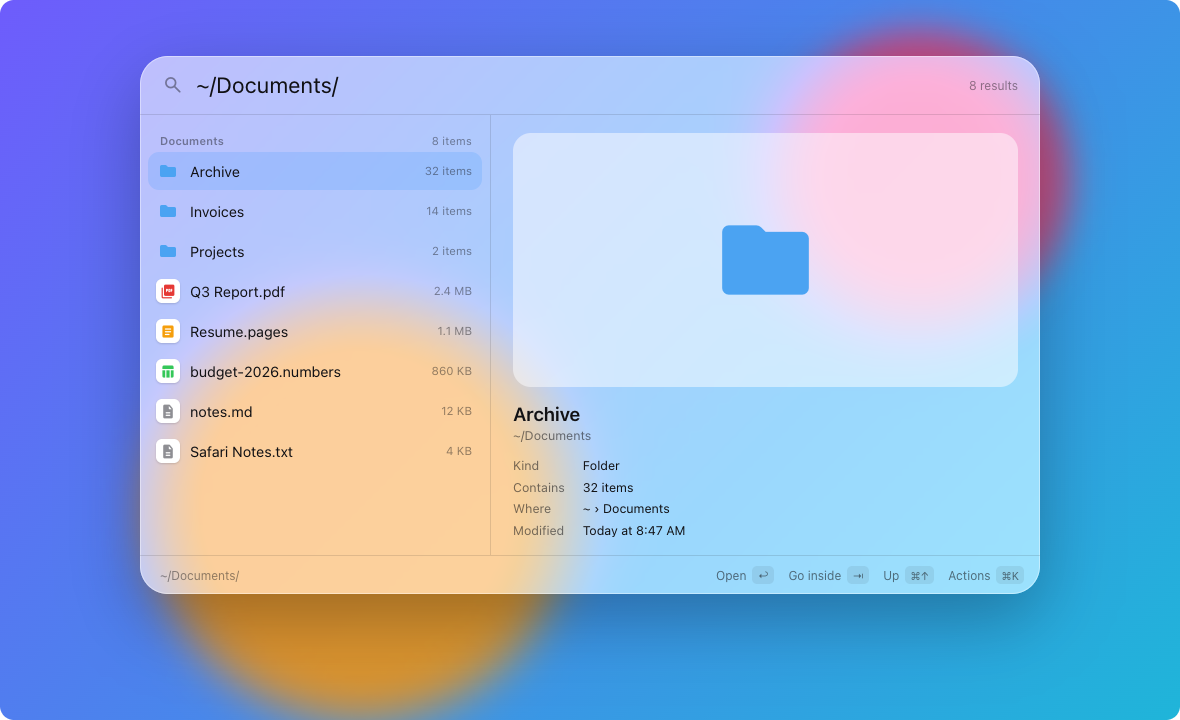Screen dimensions: 1180x720
Task: Click the 'Kind' metadata label
Action: (525, 466)
